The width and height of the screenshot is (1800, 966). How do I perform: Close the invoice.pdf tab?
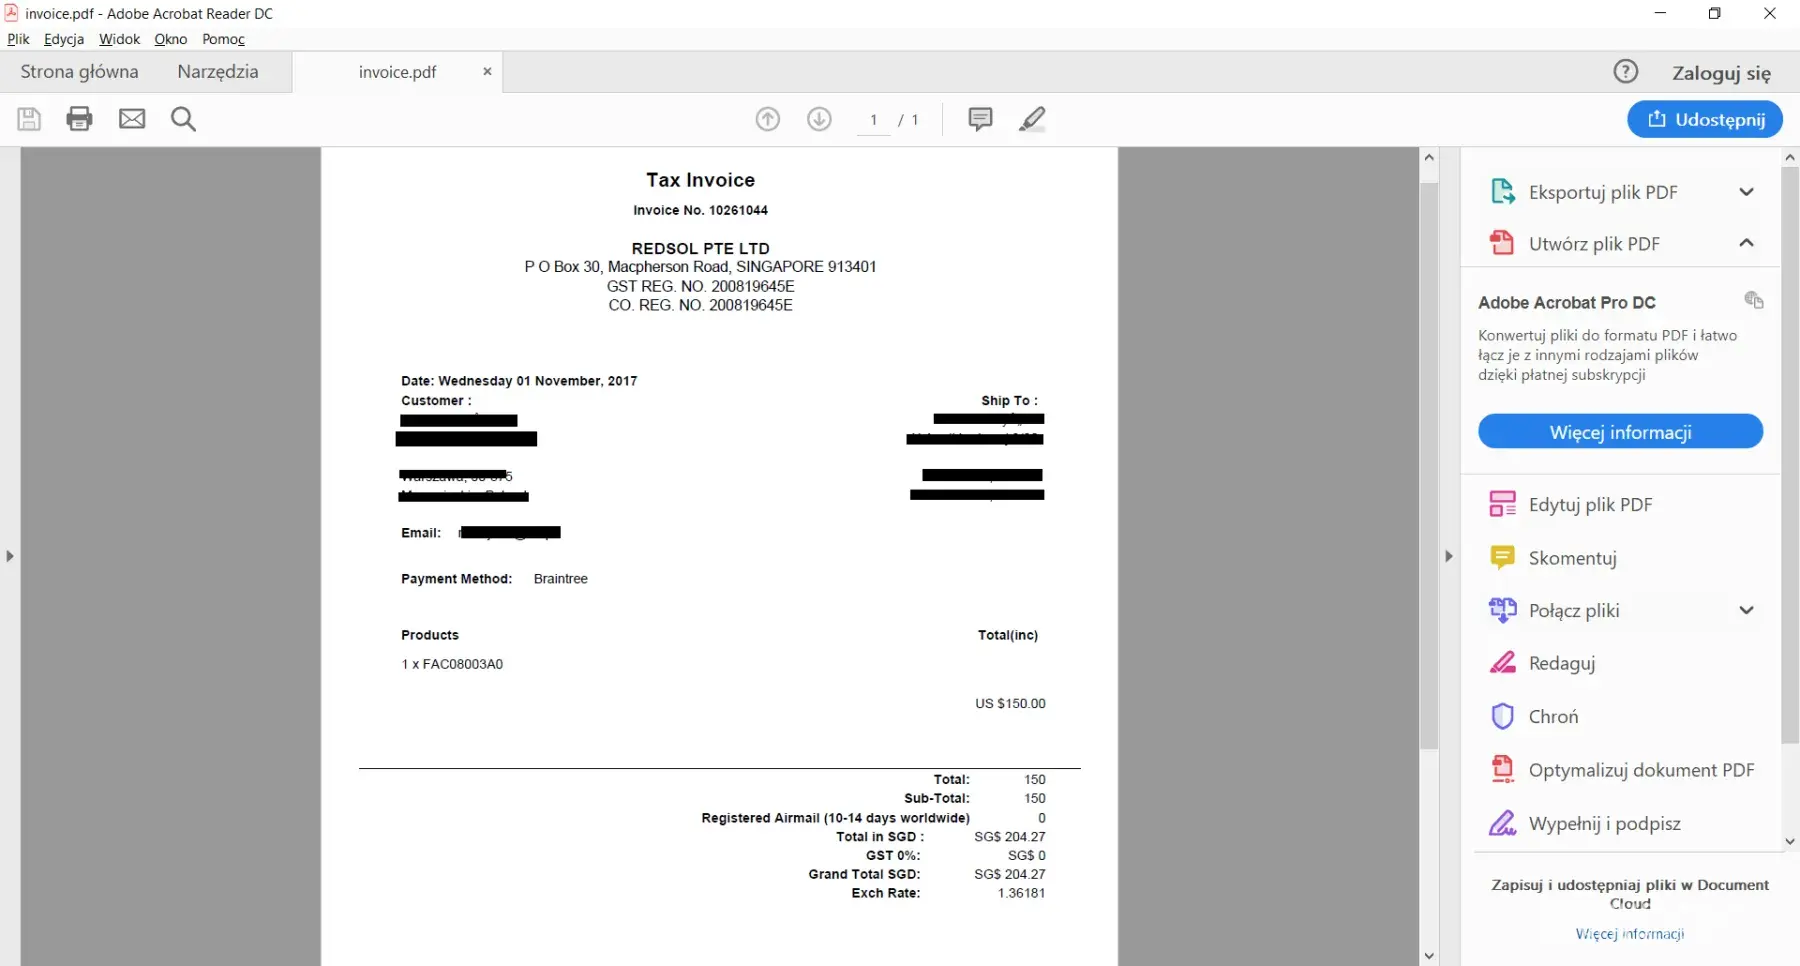click(x=487, y=71)
